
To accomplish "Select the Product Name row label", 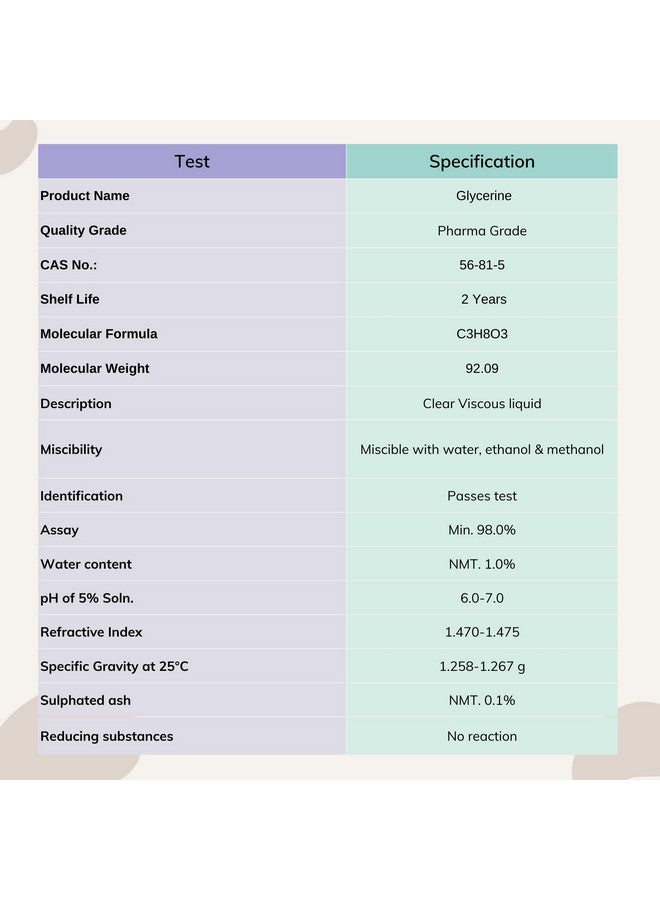I will click(x=85, y=196).
